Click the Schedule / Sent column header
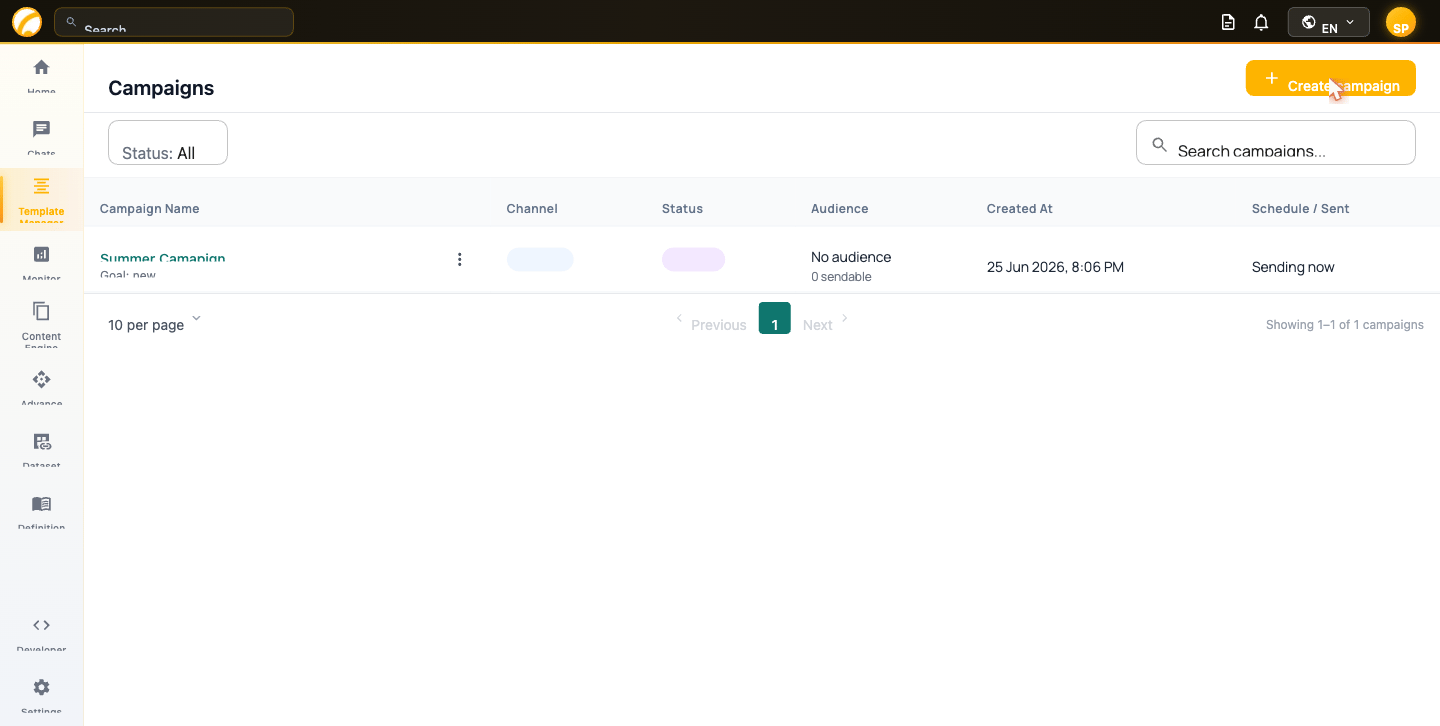This screenshot has width=1440, height=726. 1301,209
